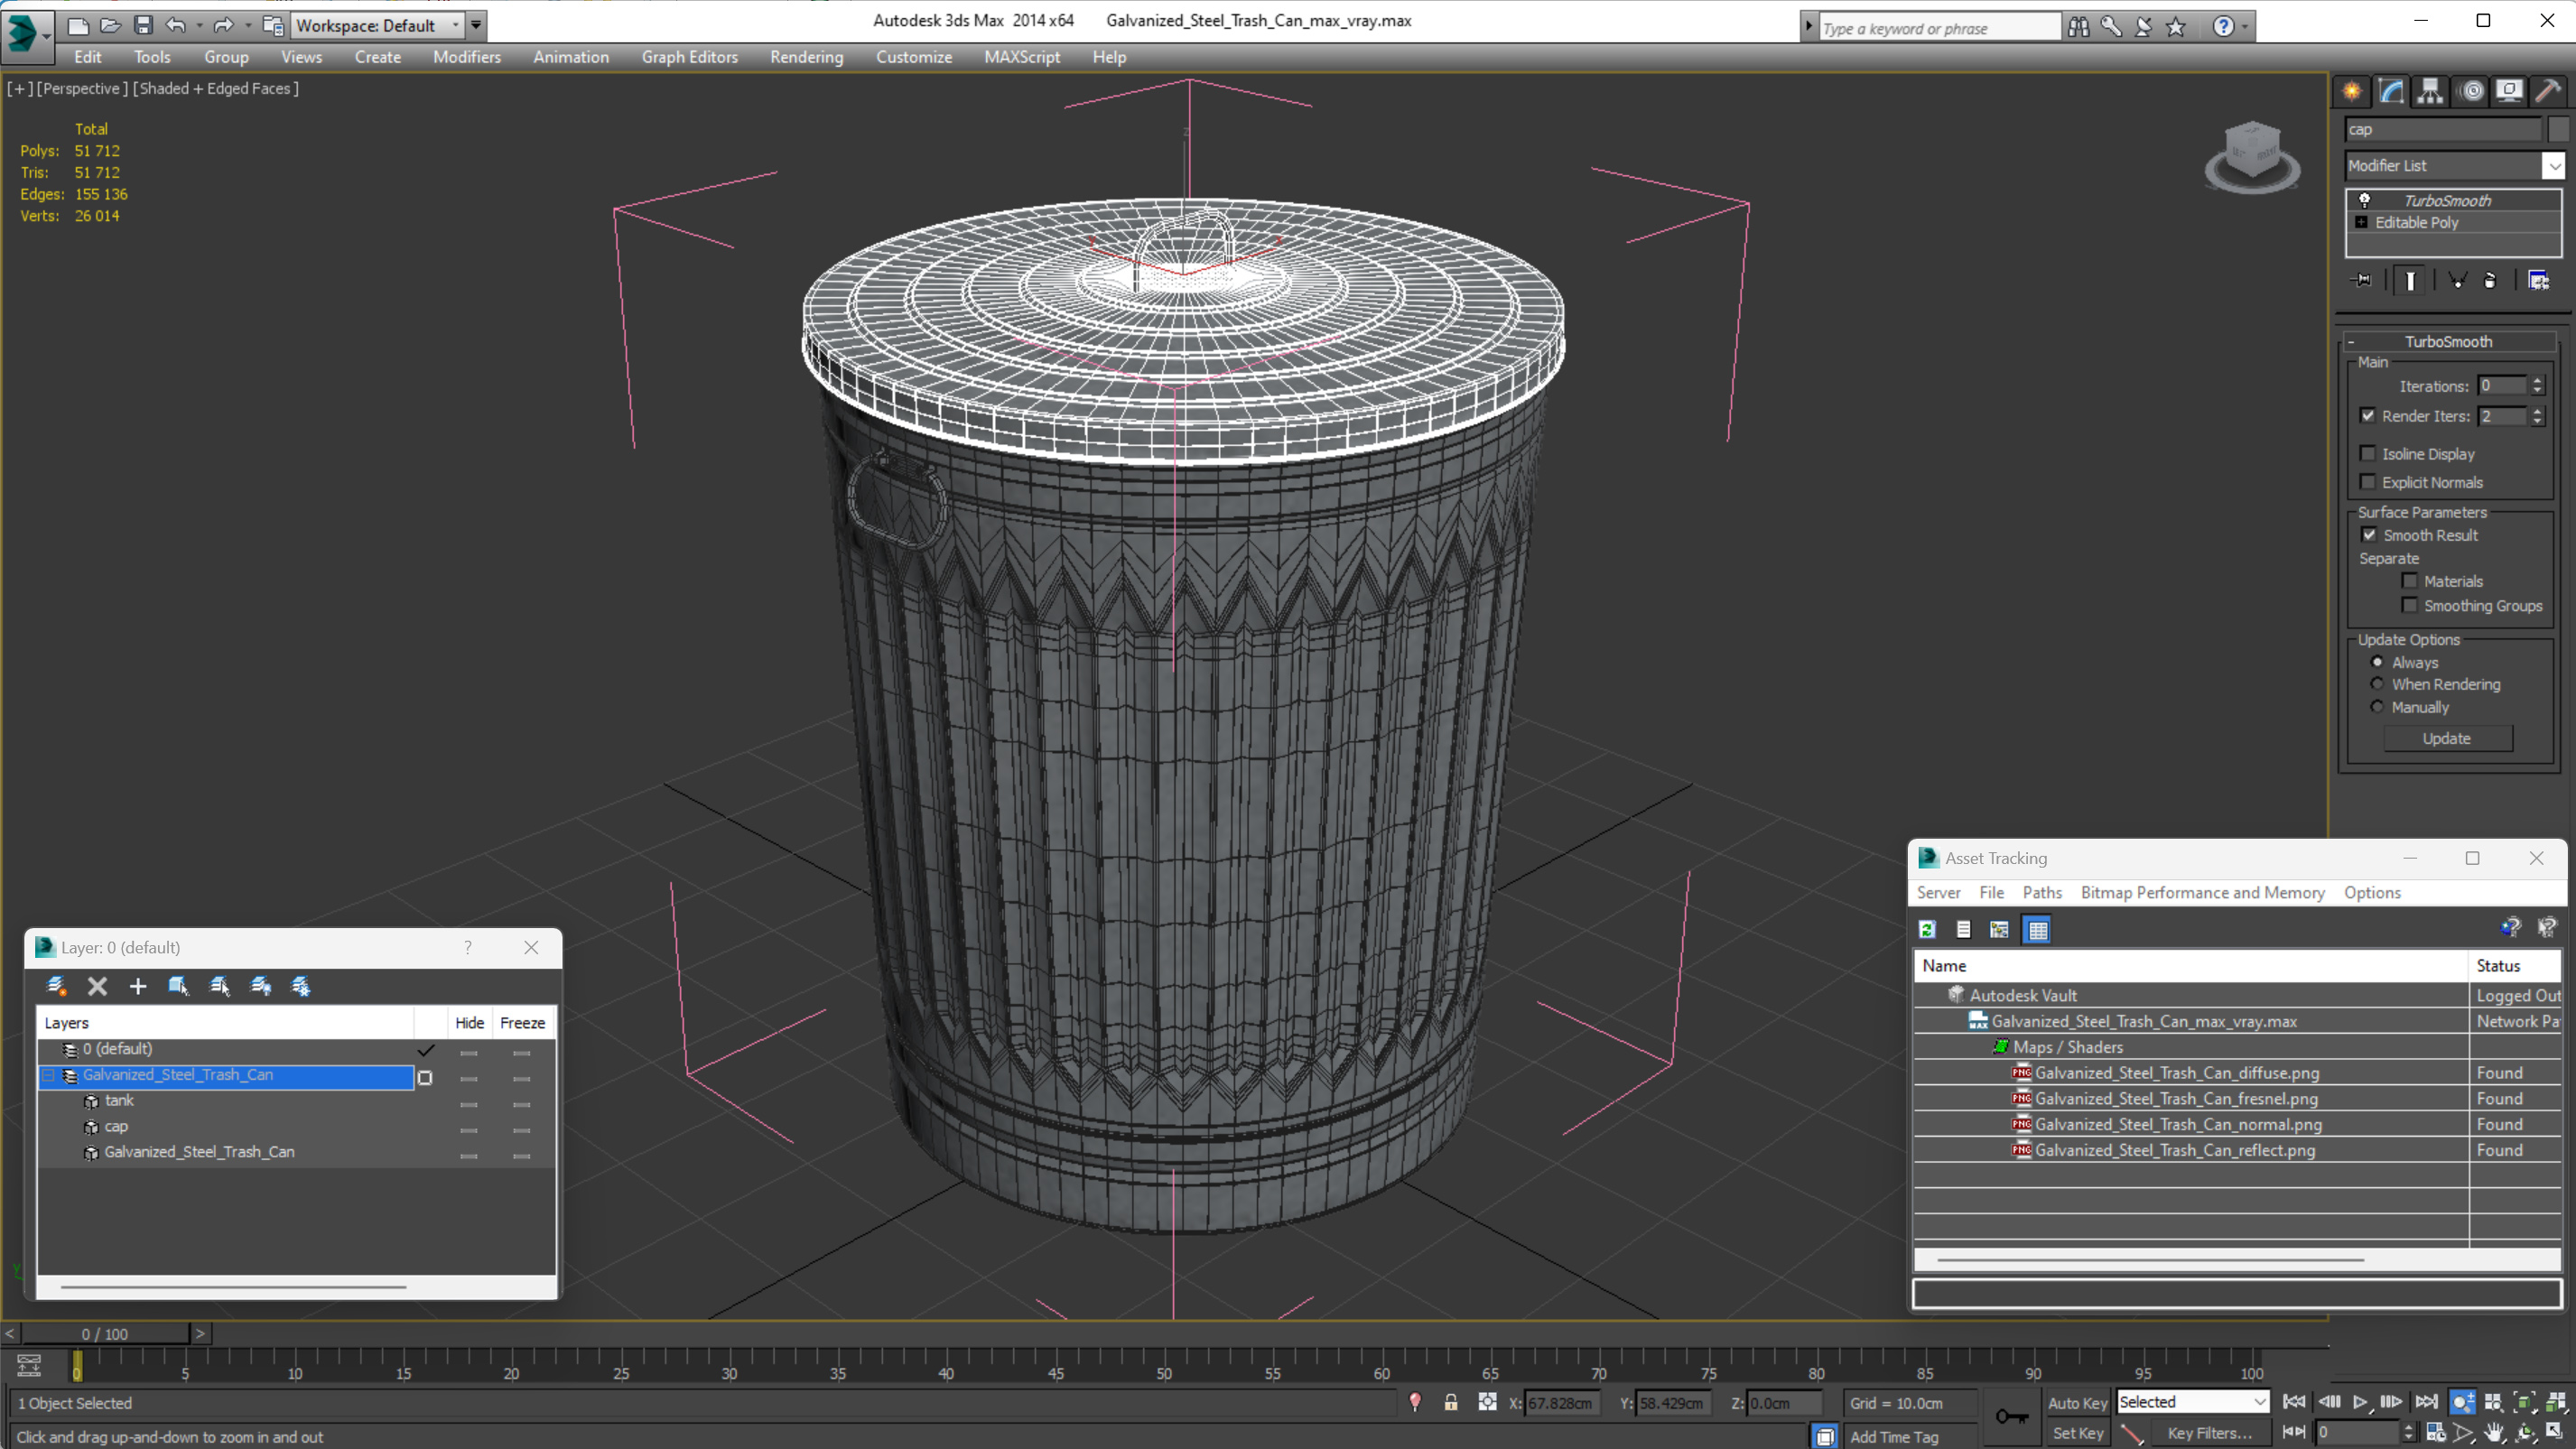Click the Open File icon in quick access toolbar
The height and width of the screenshot is (1449, 2576).
coord(110,25)
